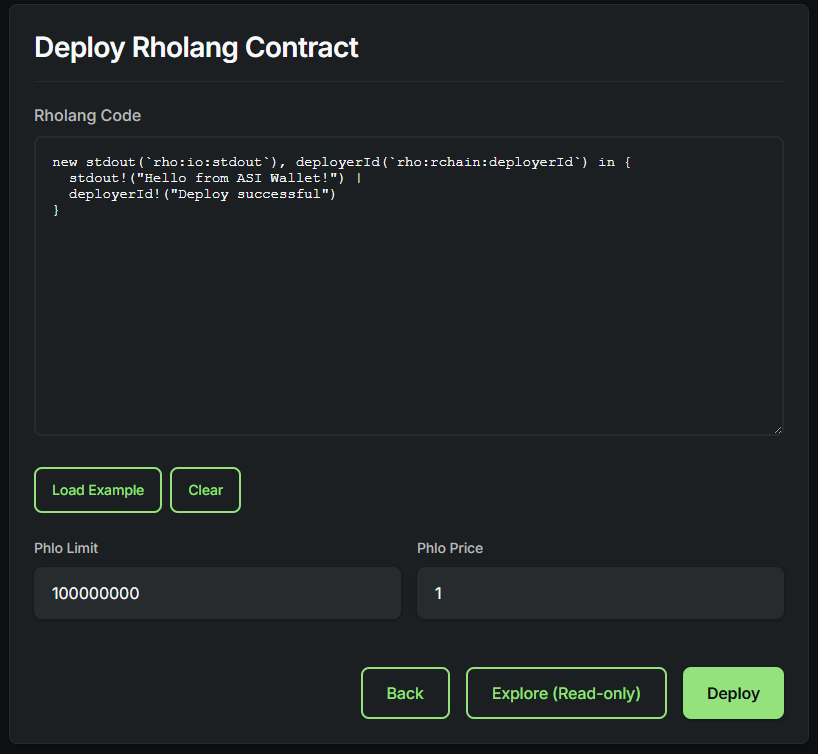Image resolution: width=818 pixels, height=754 pixels.
Task: Click the Rholang Code label
Action: click(x=87, y=115)
